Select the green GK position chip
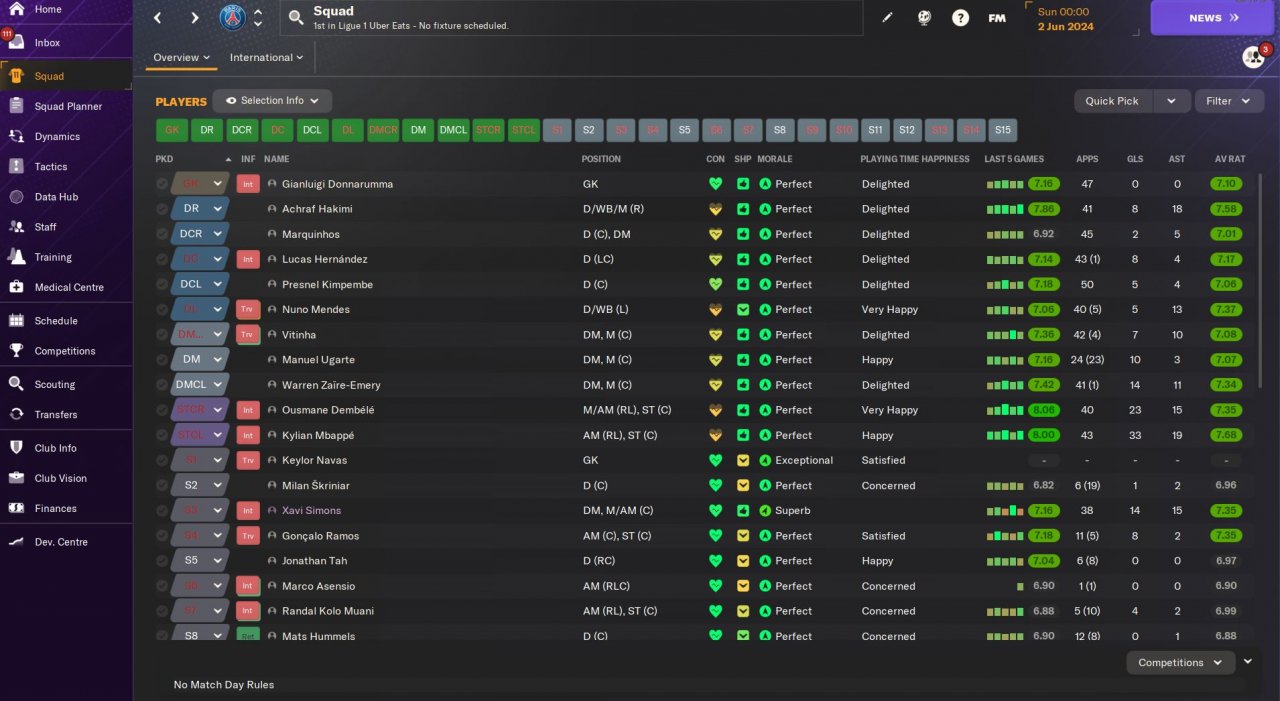Viewport: 1280px width, 701px height. point(171,130)
